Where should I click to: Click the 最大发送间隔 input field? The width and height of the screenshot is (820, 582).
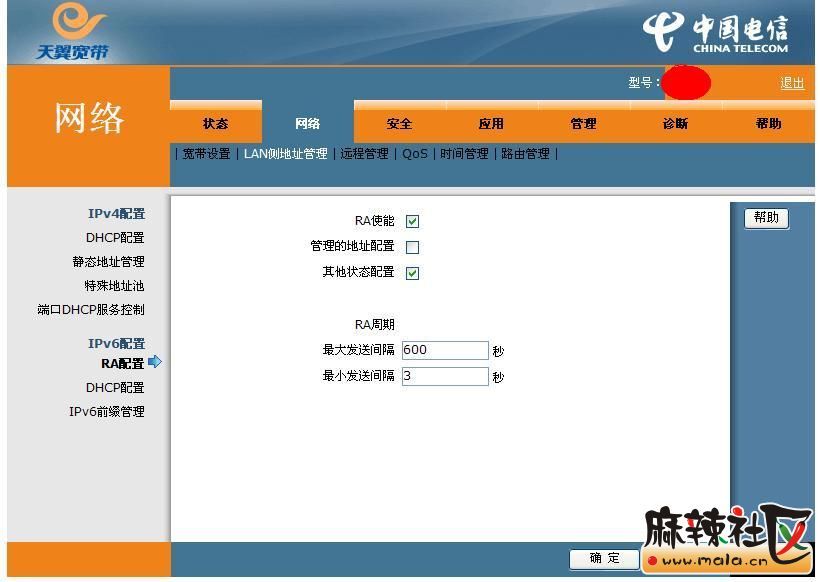[444, 351]
